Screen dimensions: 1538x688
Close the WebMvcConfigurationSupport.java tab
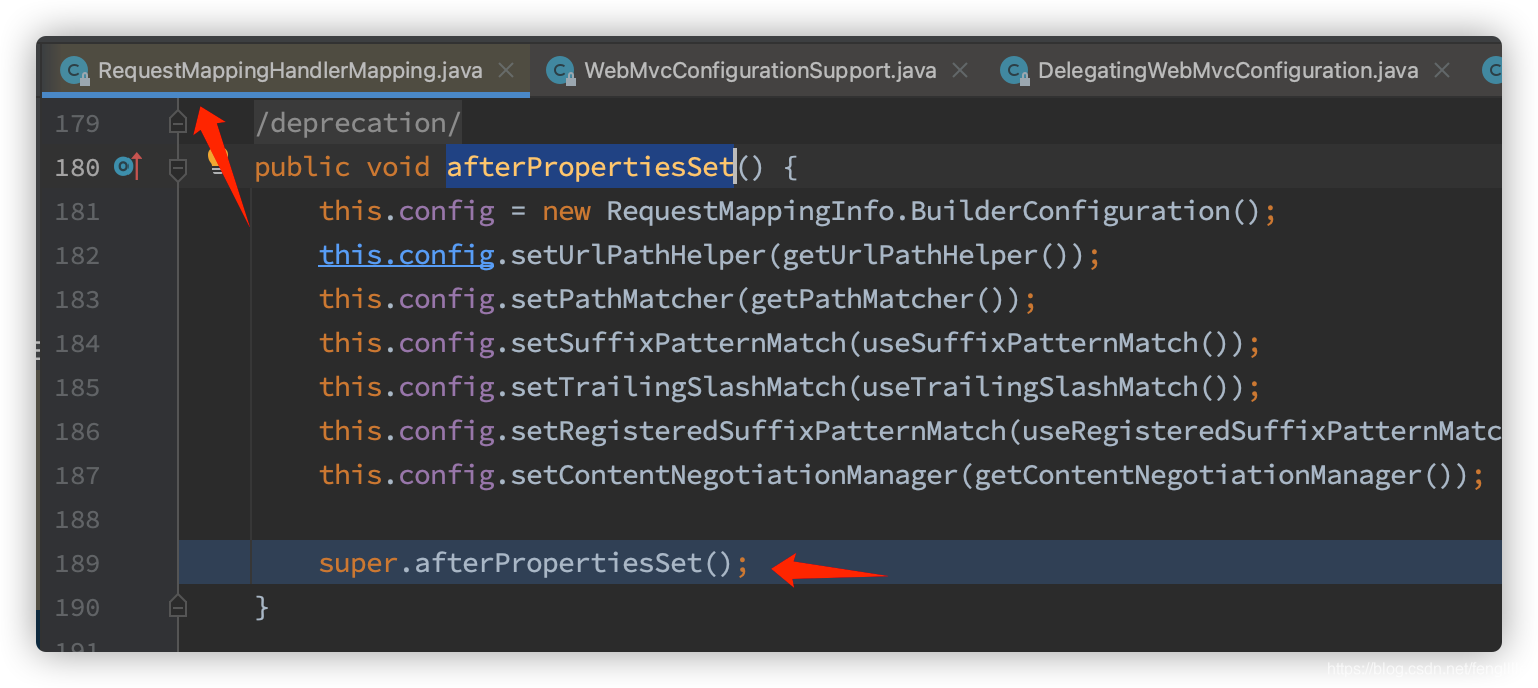pos(959,70)
